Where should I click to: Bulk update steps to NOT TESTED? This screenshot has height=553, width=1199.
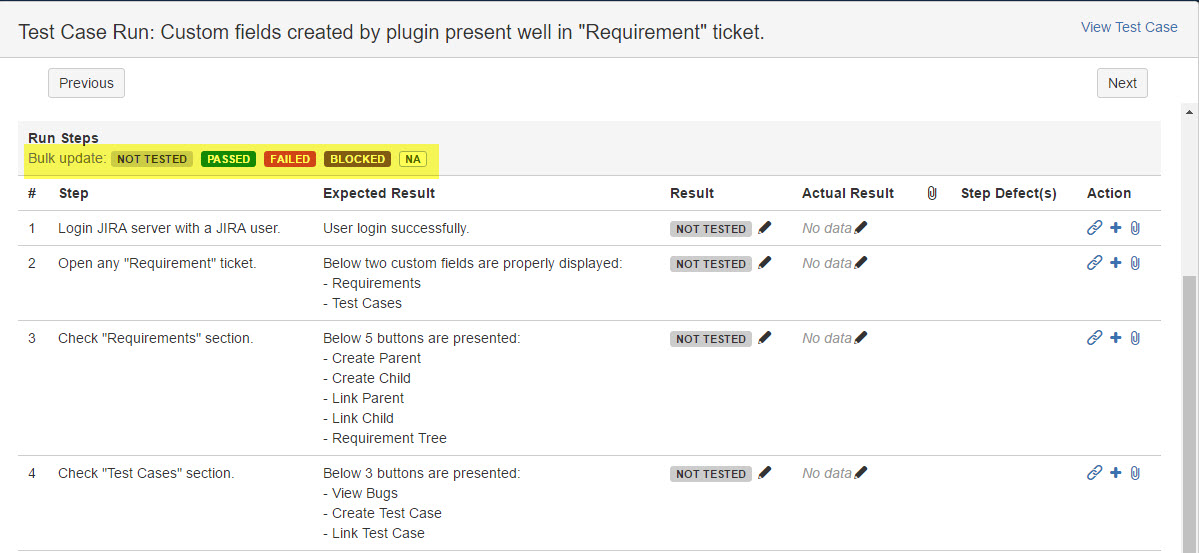(152, 159)
